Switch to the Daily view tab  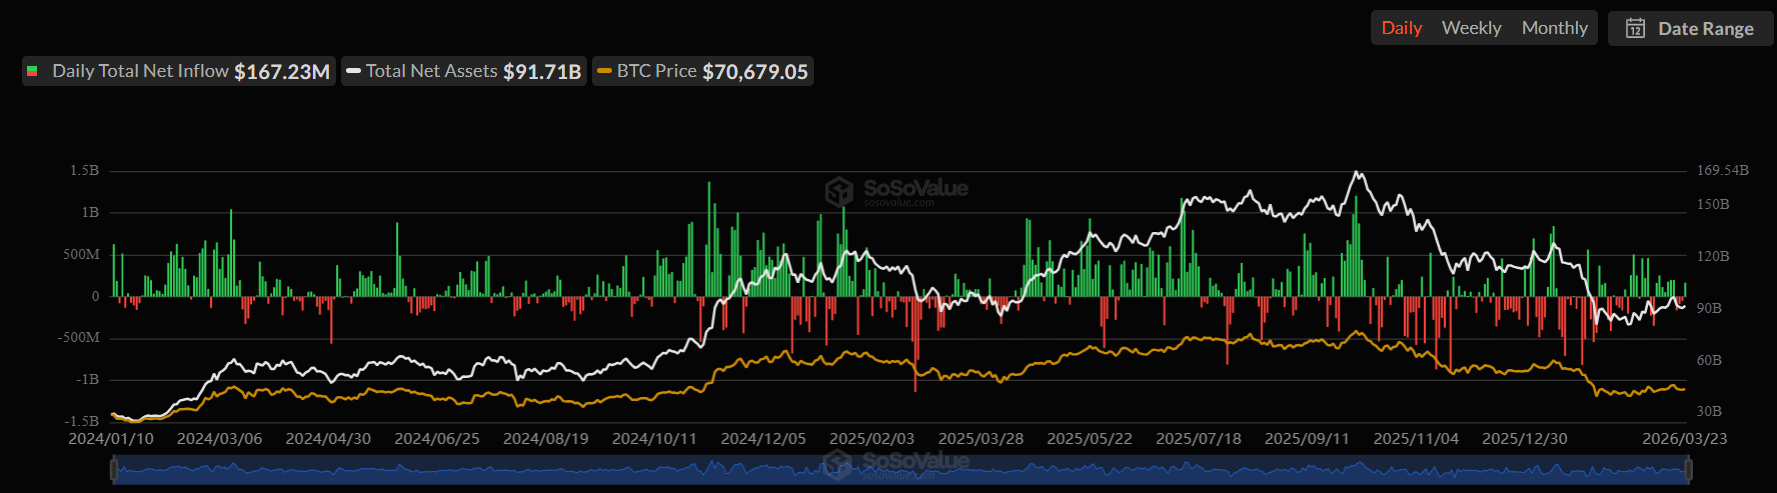(x=1401, y=28)
